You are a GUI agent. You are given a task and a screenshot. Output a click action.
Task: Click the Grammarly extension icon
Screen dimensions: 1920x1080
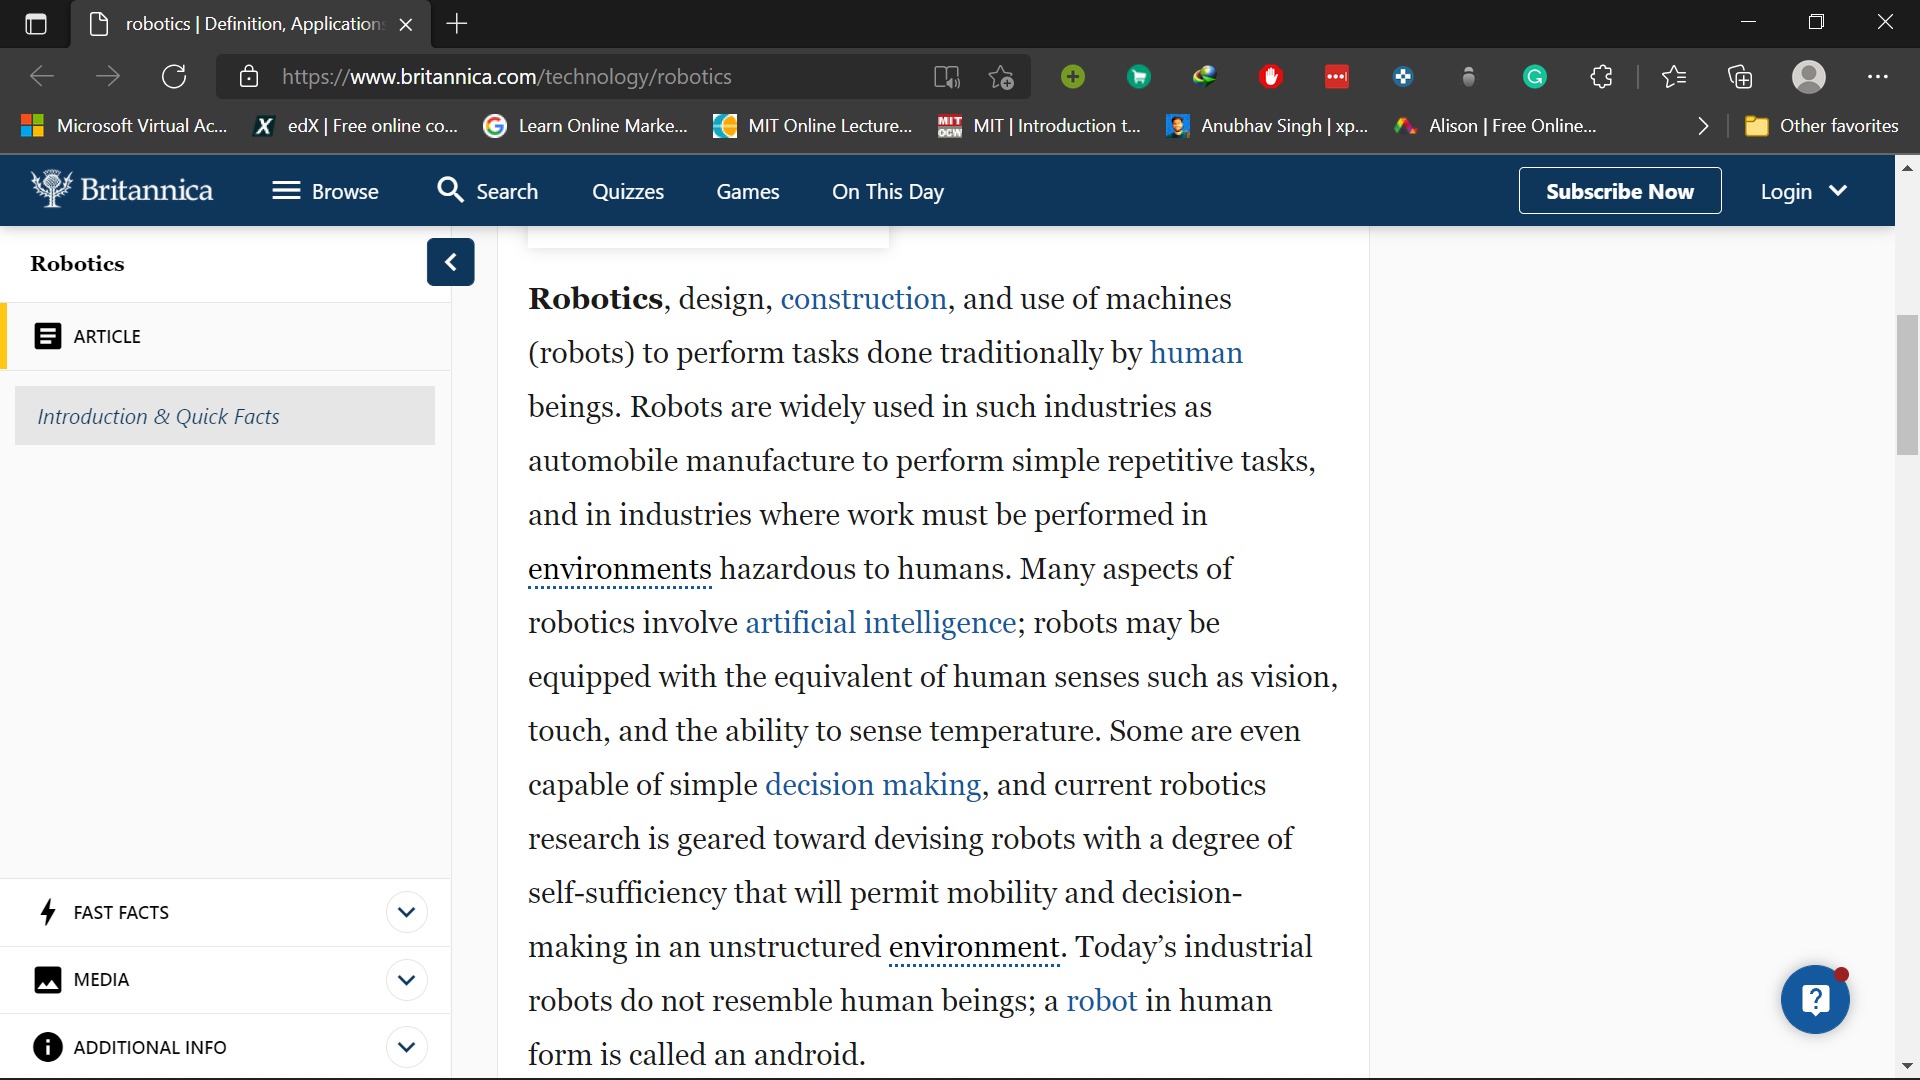coord(1534,77)
